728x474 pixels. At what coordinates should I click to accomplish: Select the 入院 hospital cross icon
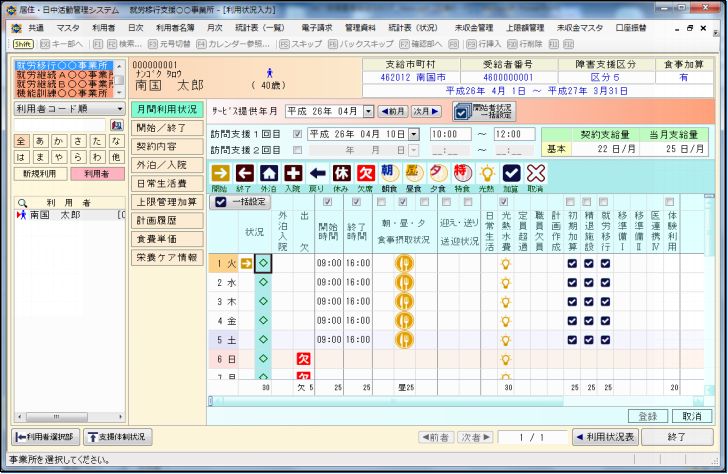(293, 172)
